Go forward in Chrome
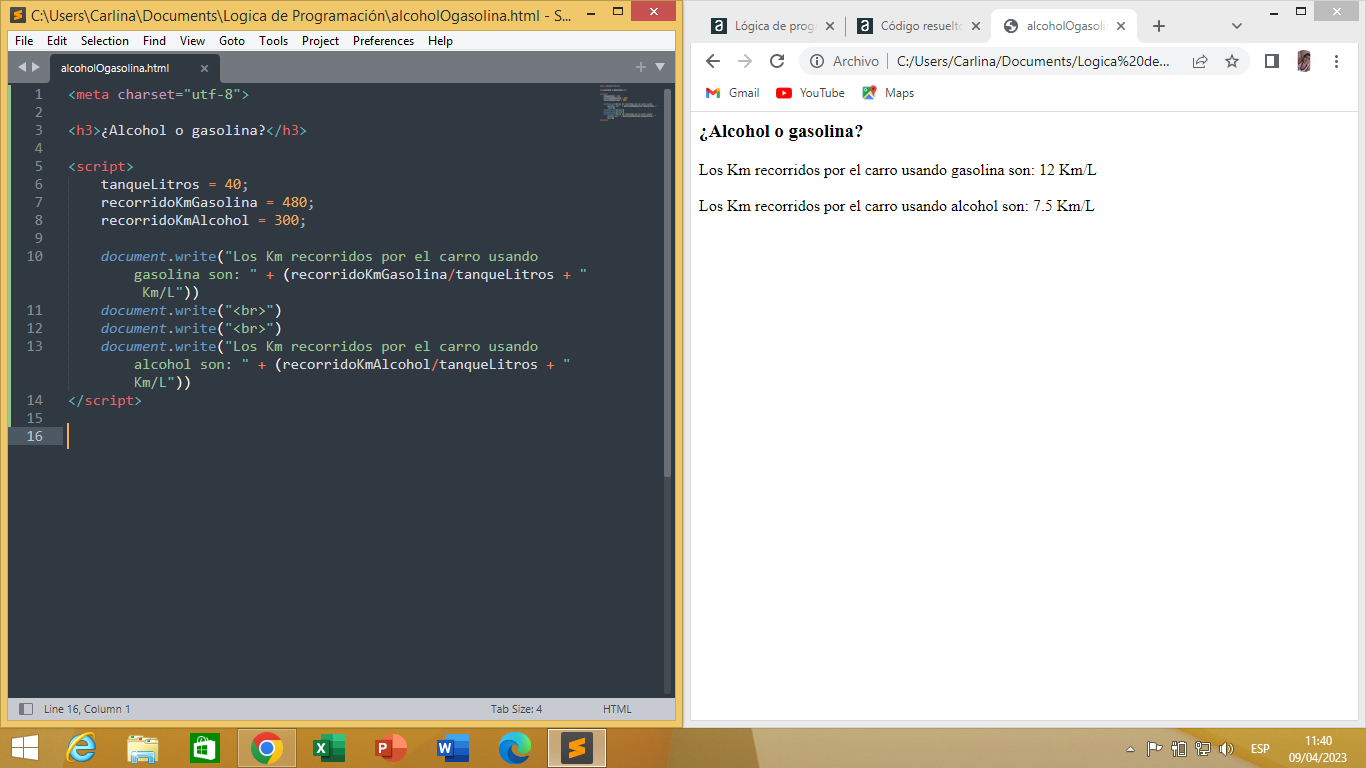The image size is (1366, 768). click(745, 61)
